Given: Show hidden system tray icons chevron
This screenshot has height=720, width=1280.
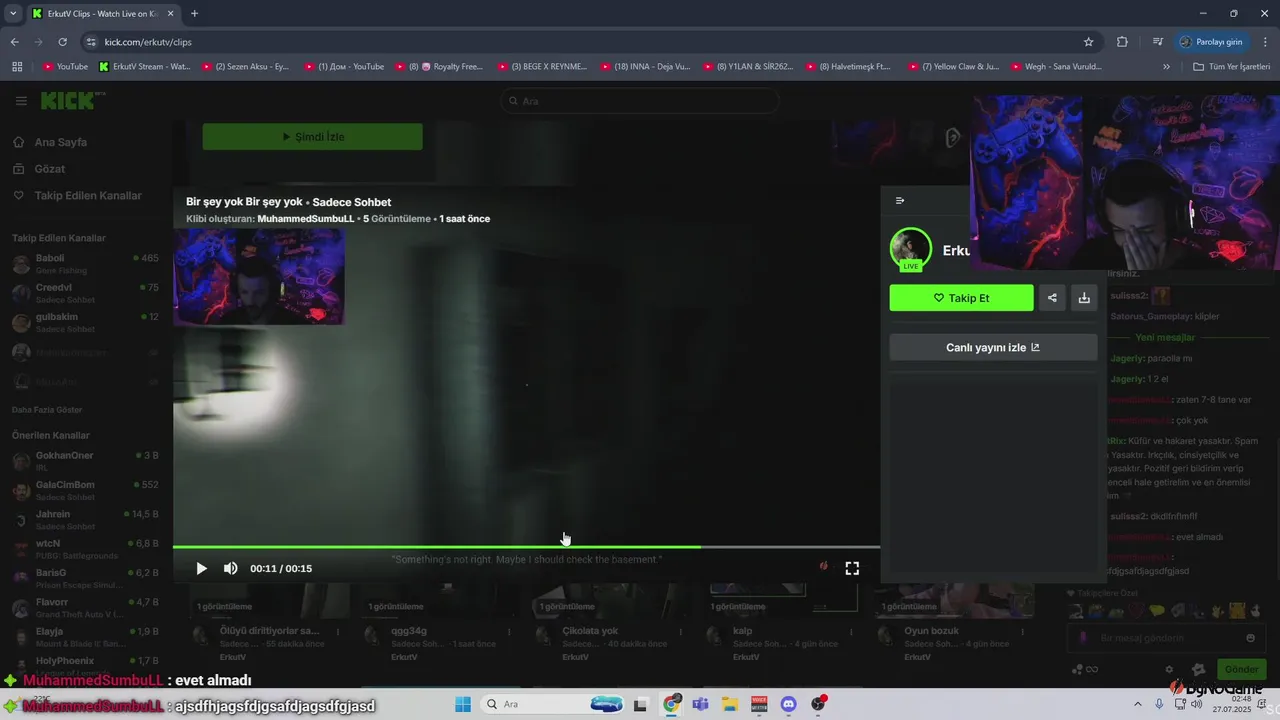Looking at the screenshot, I should pos(1138,704).
